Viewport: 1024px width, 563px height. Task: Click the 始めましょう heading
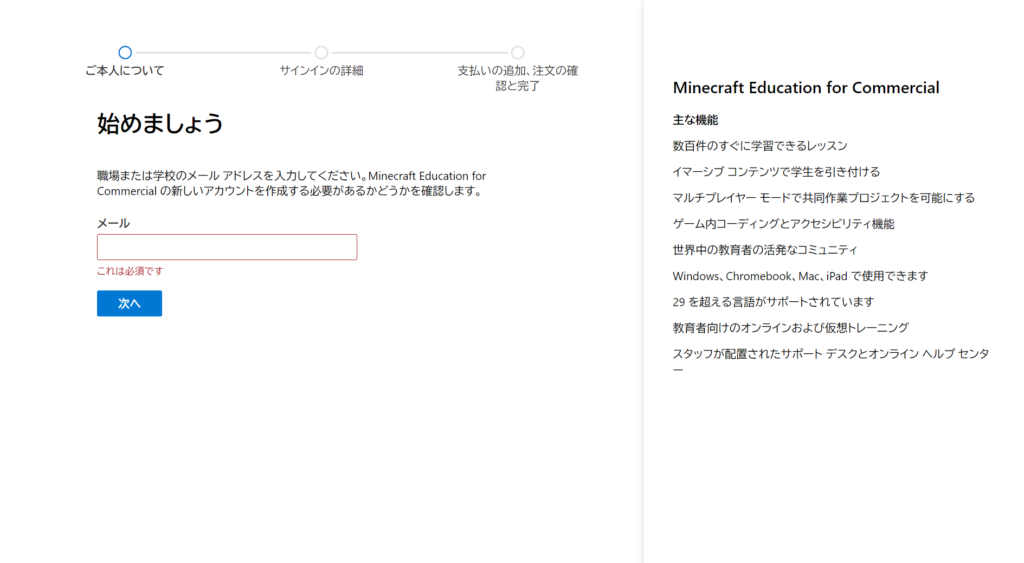click(x=160, y=124)
